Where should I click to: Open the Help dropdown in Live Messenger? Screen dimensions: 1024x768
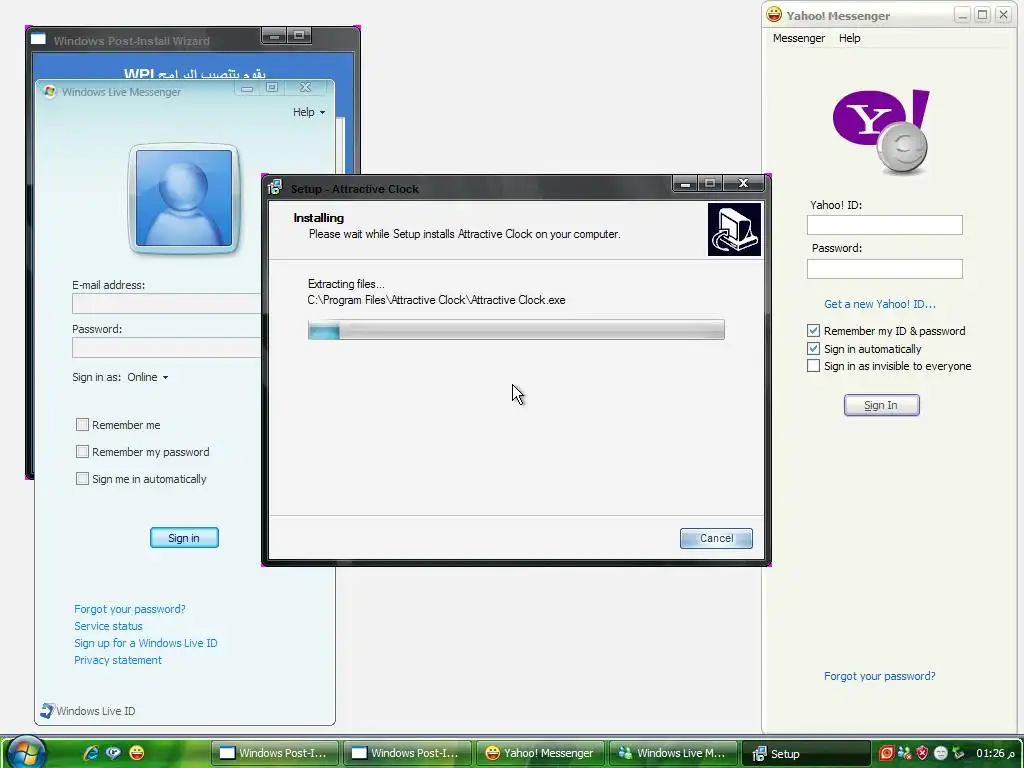tap(308, 112)
